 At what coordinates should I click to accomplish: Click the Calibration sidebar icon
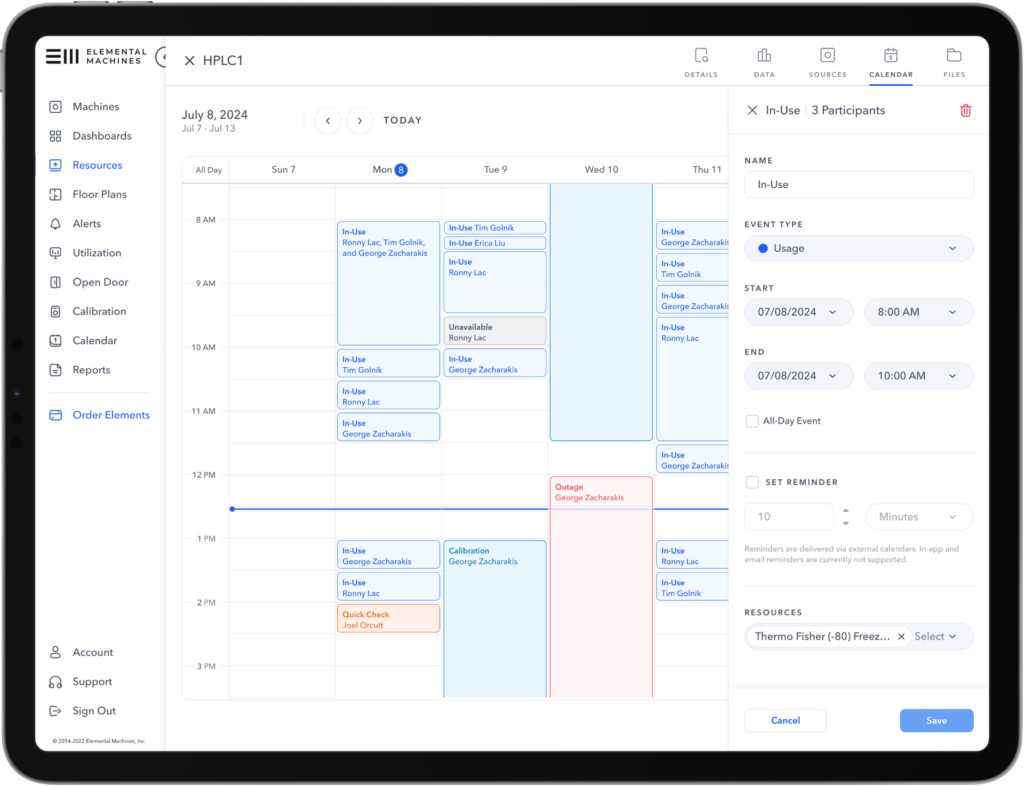pos(56,311)
